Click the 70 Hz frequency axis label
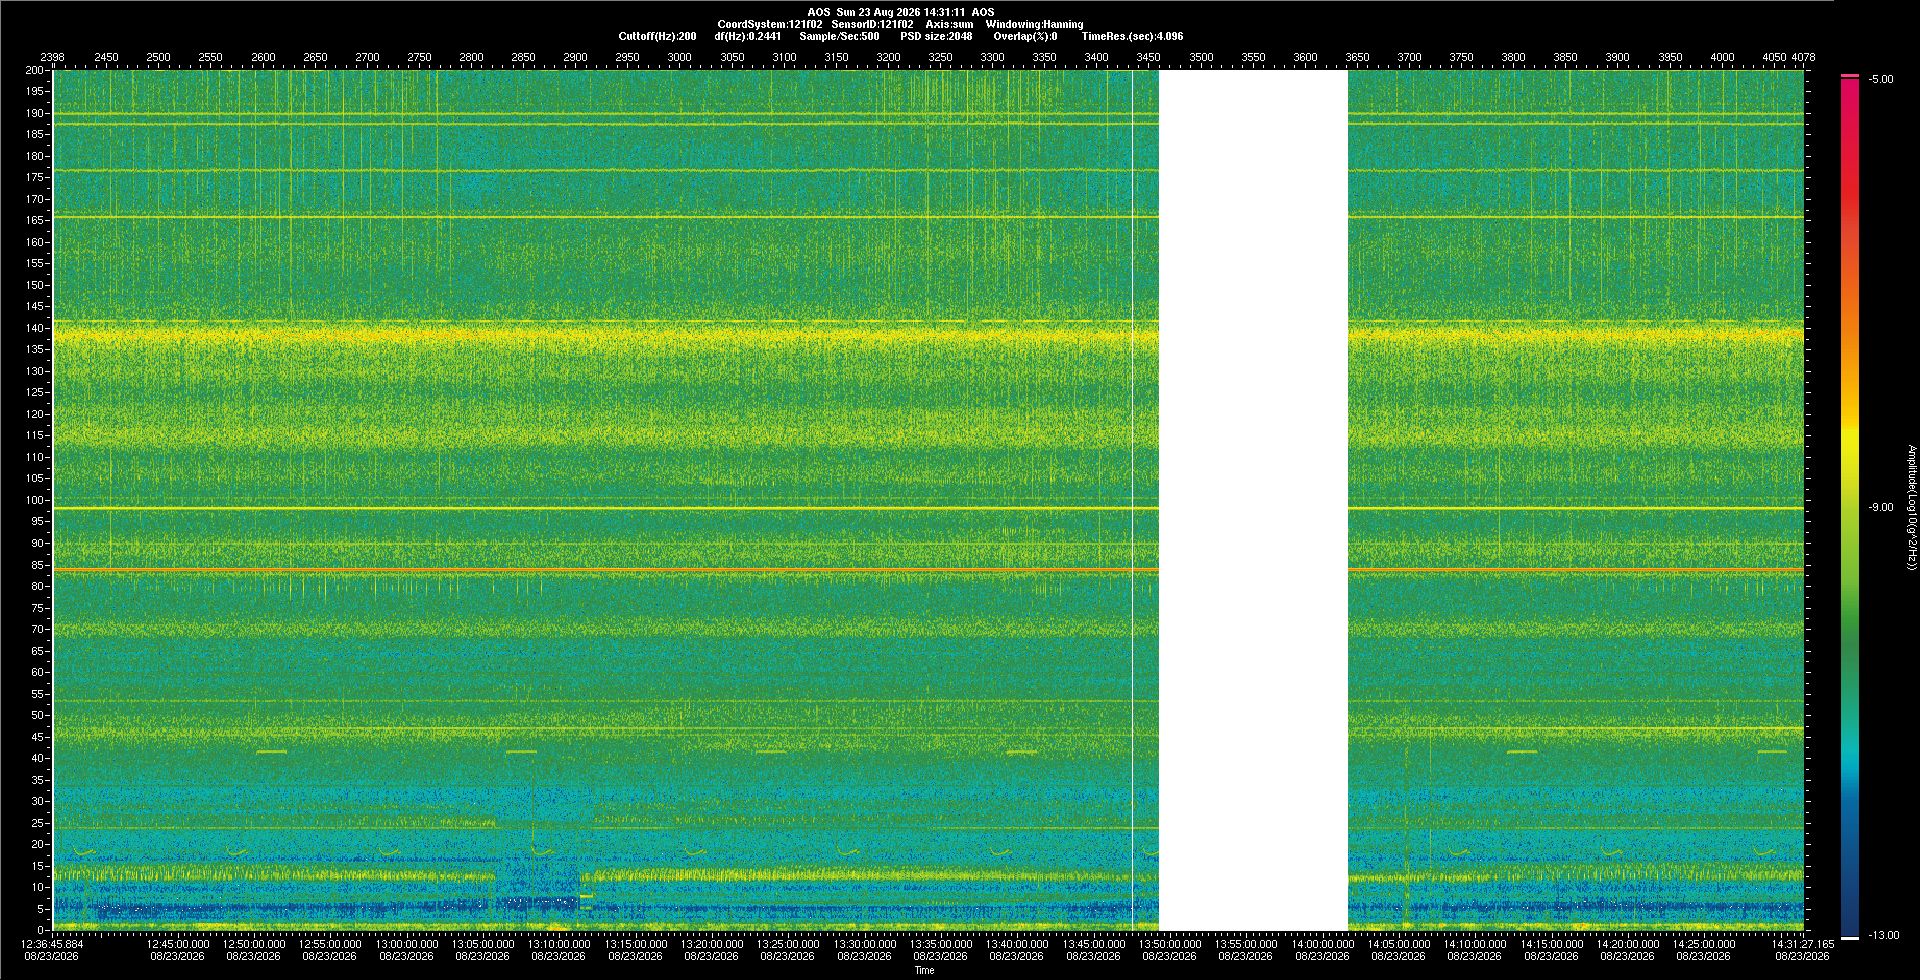This screenshot has width=1920, height=980. click(38, 629)
